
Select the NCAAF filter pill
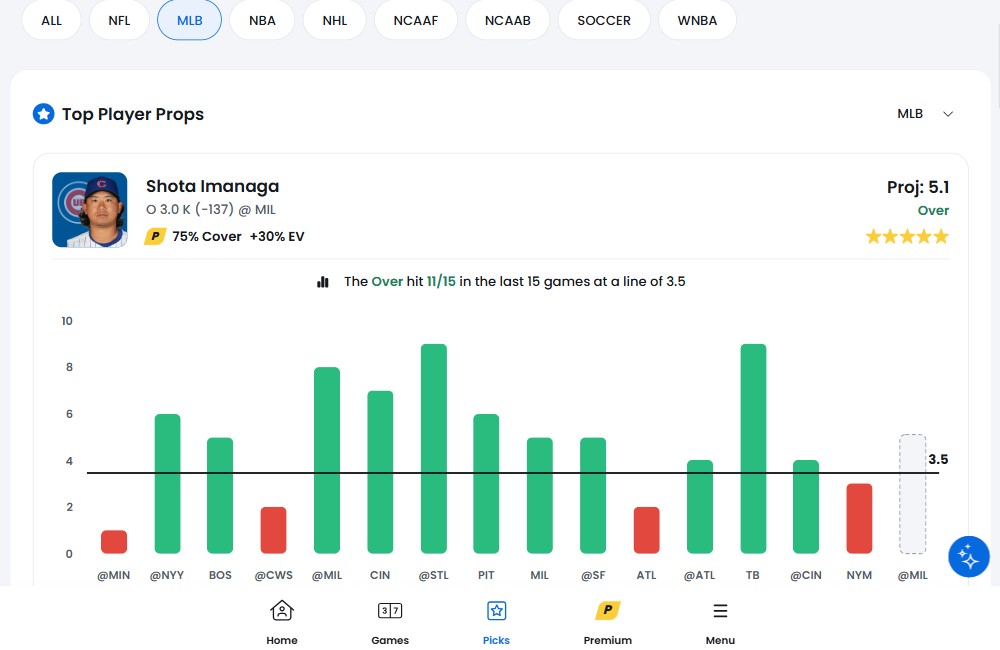[x=416, y=20]
